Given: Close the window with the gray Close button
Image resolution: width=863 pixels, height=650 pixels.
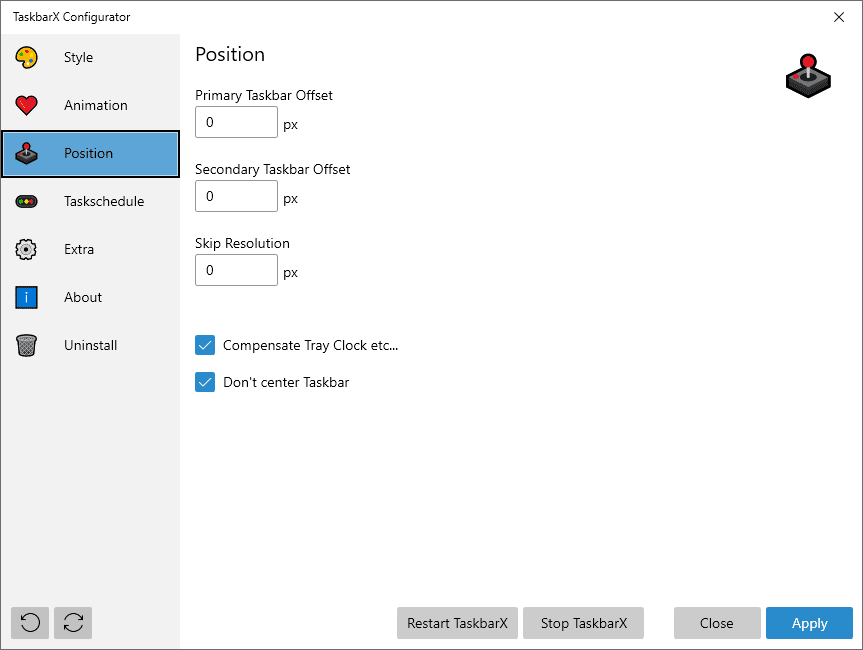Looking at the screenshot, I should coord(716,623).
